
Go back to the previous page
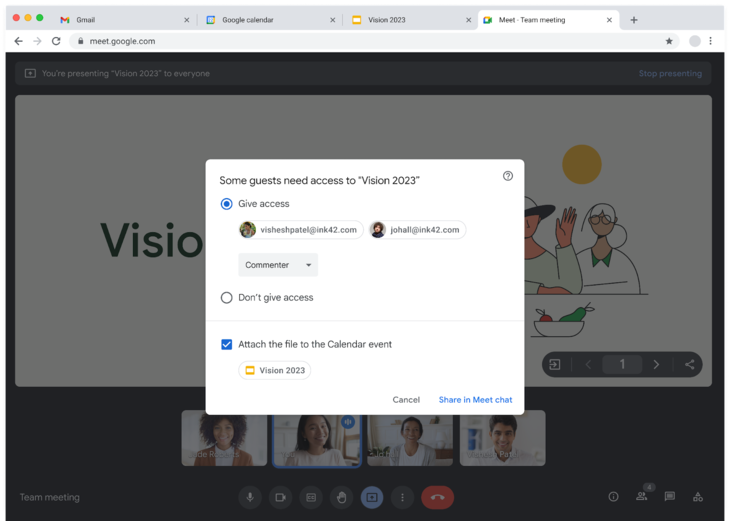click(19, 41)
